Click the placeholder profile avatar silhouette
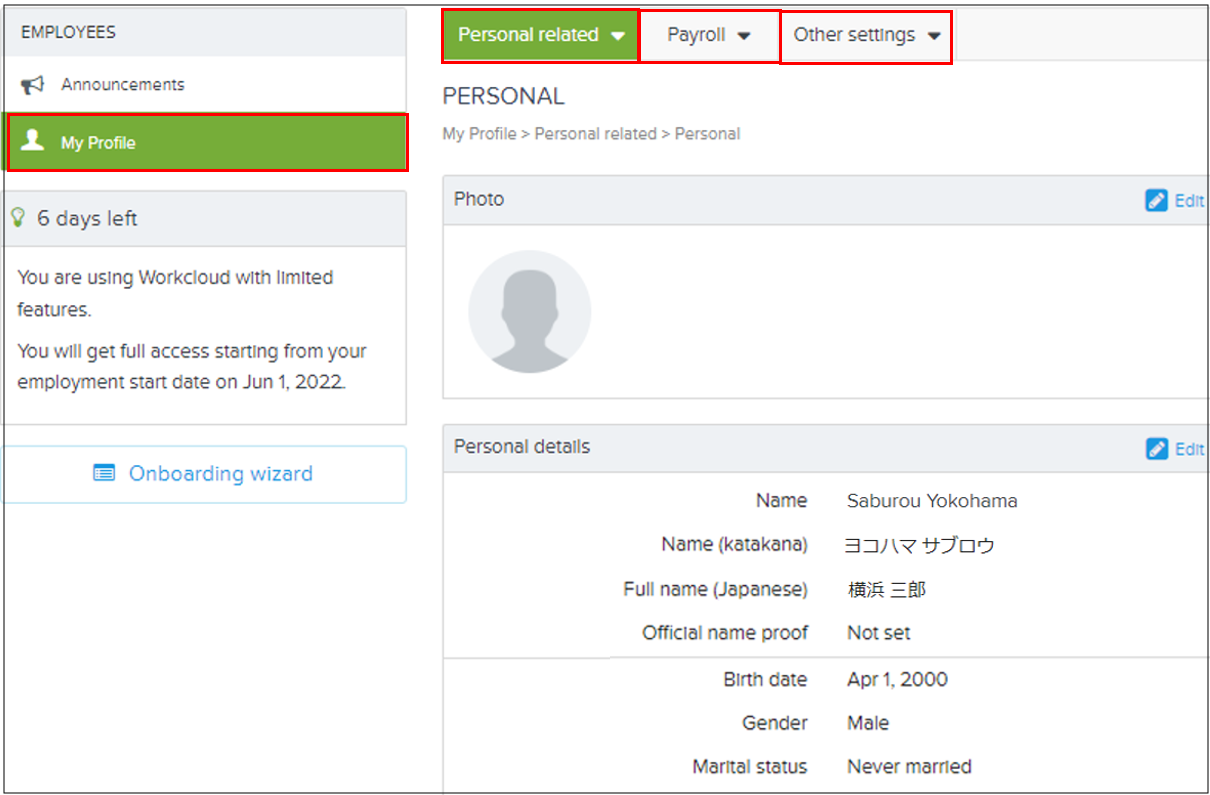The width and height of the screenshot is (1210, 795). pos(529,311)
